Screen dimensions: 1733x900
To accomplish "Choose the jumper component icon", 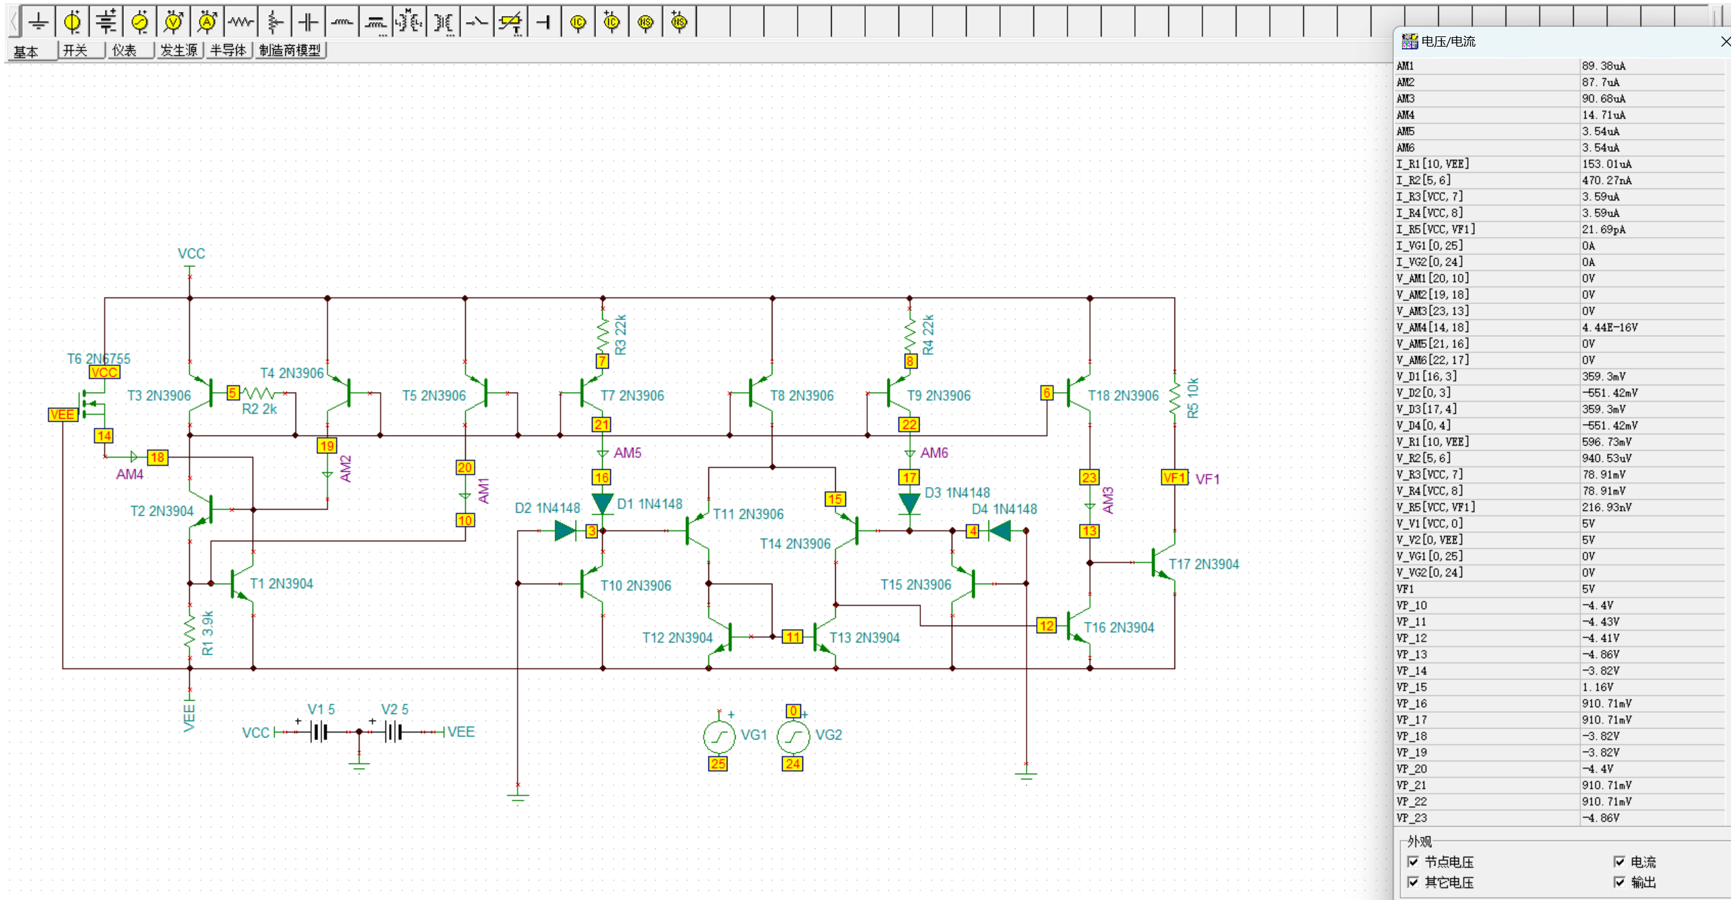I will [x=544, y=21].
